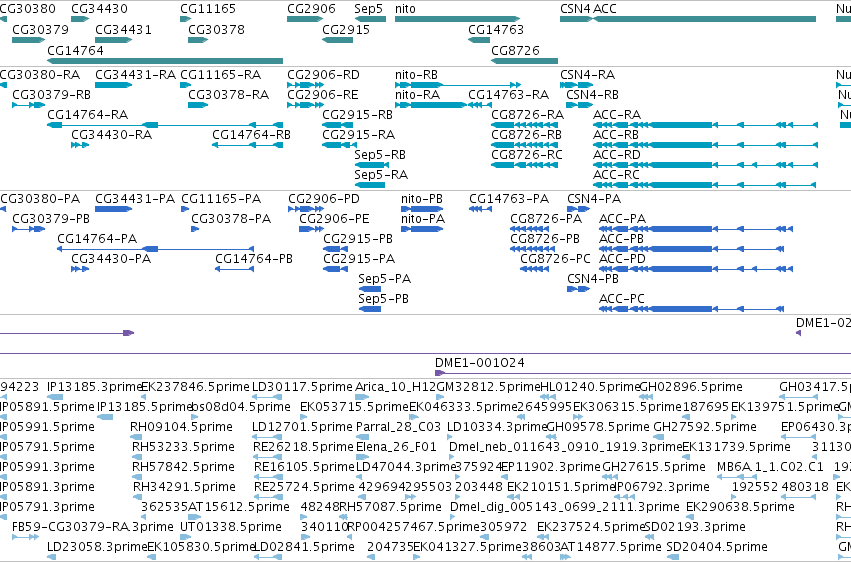851x562 pixels.
Task: Click the CG8726 gene label
Action: pos(515,50)
